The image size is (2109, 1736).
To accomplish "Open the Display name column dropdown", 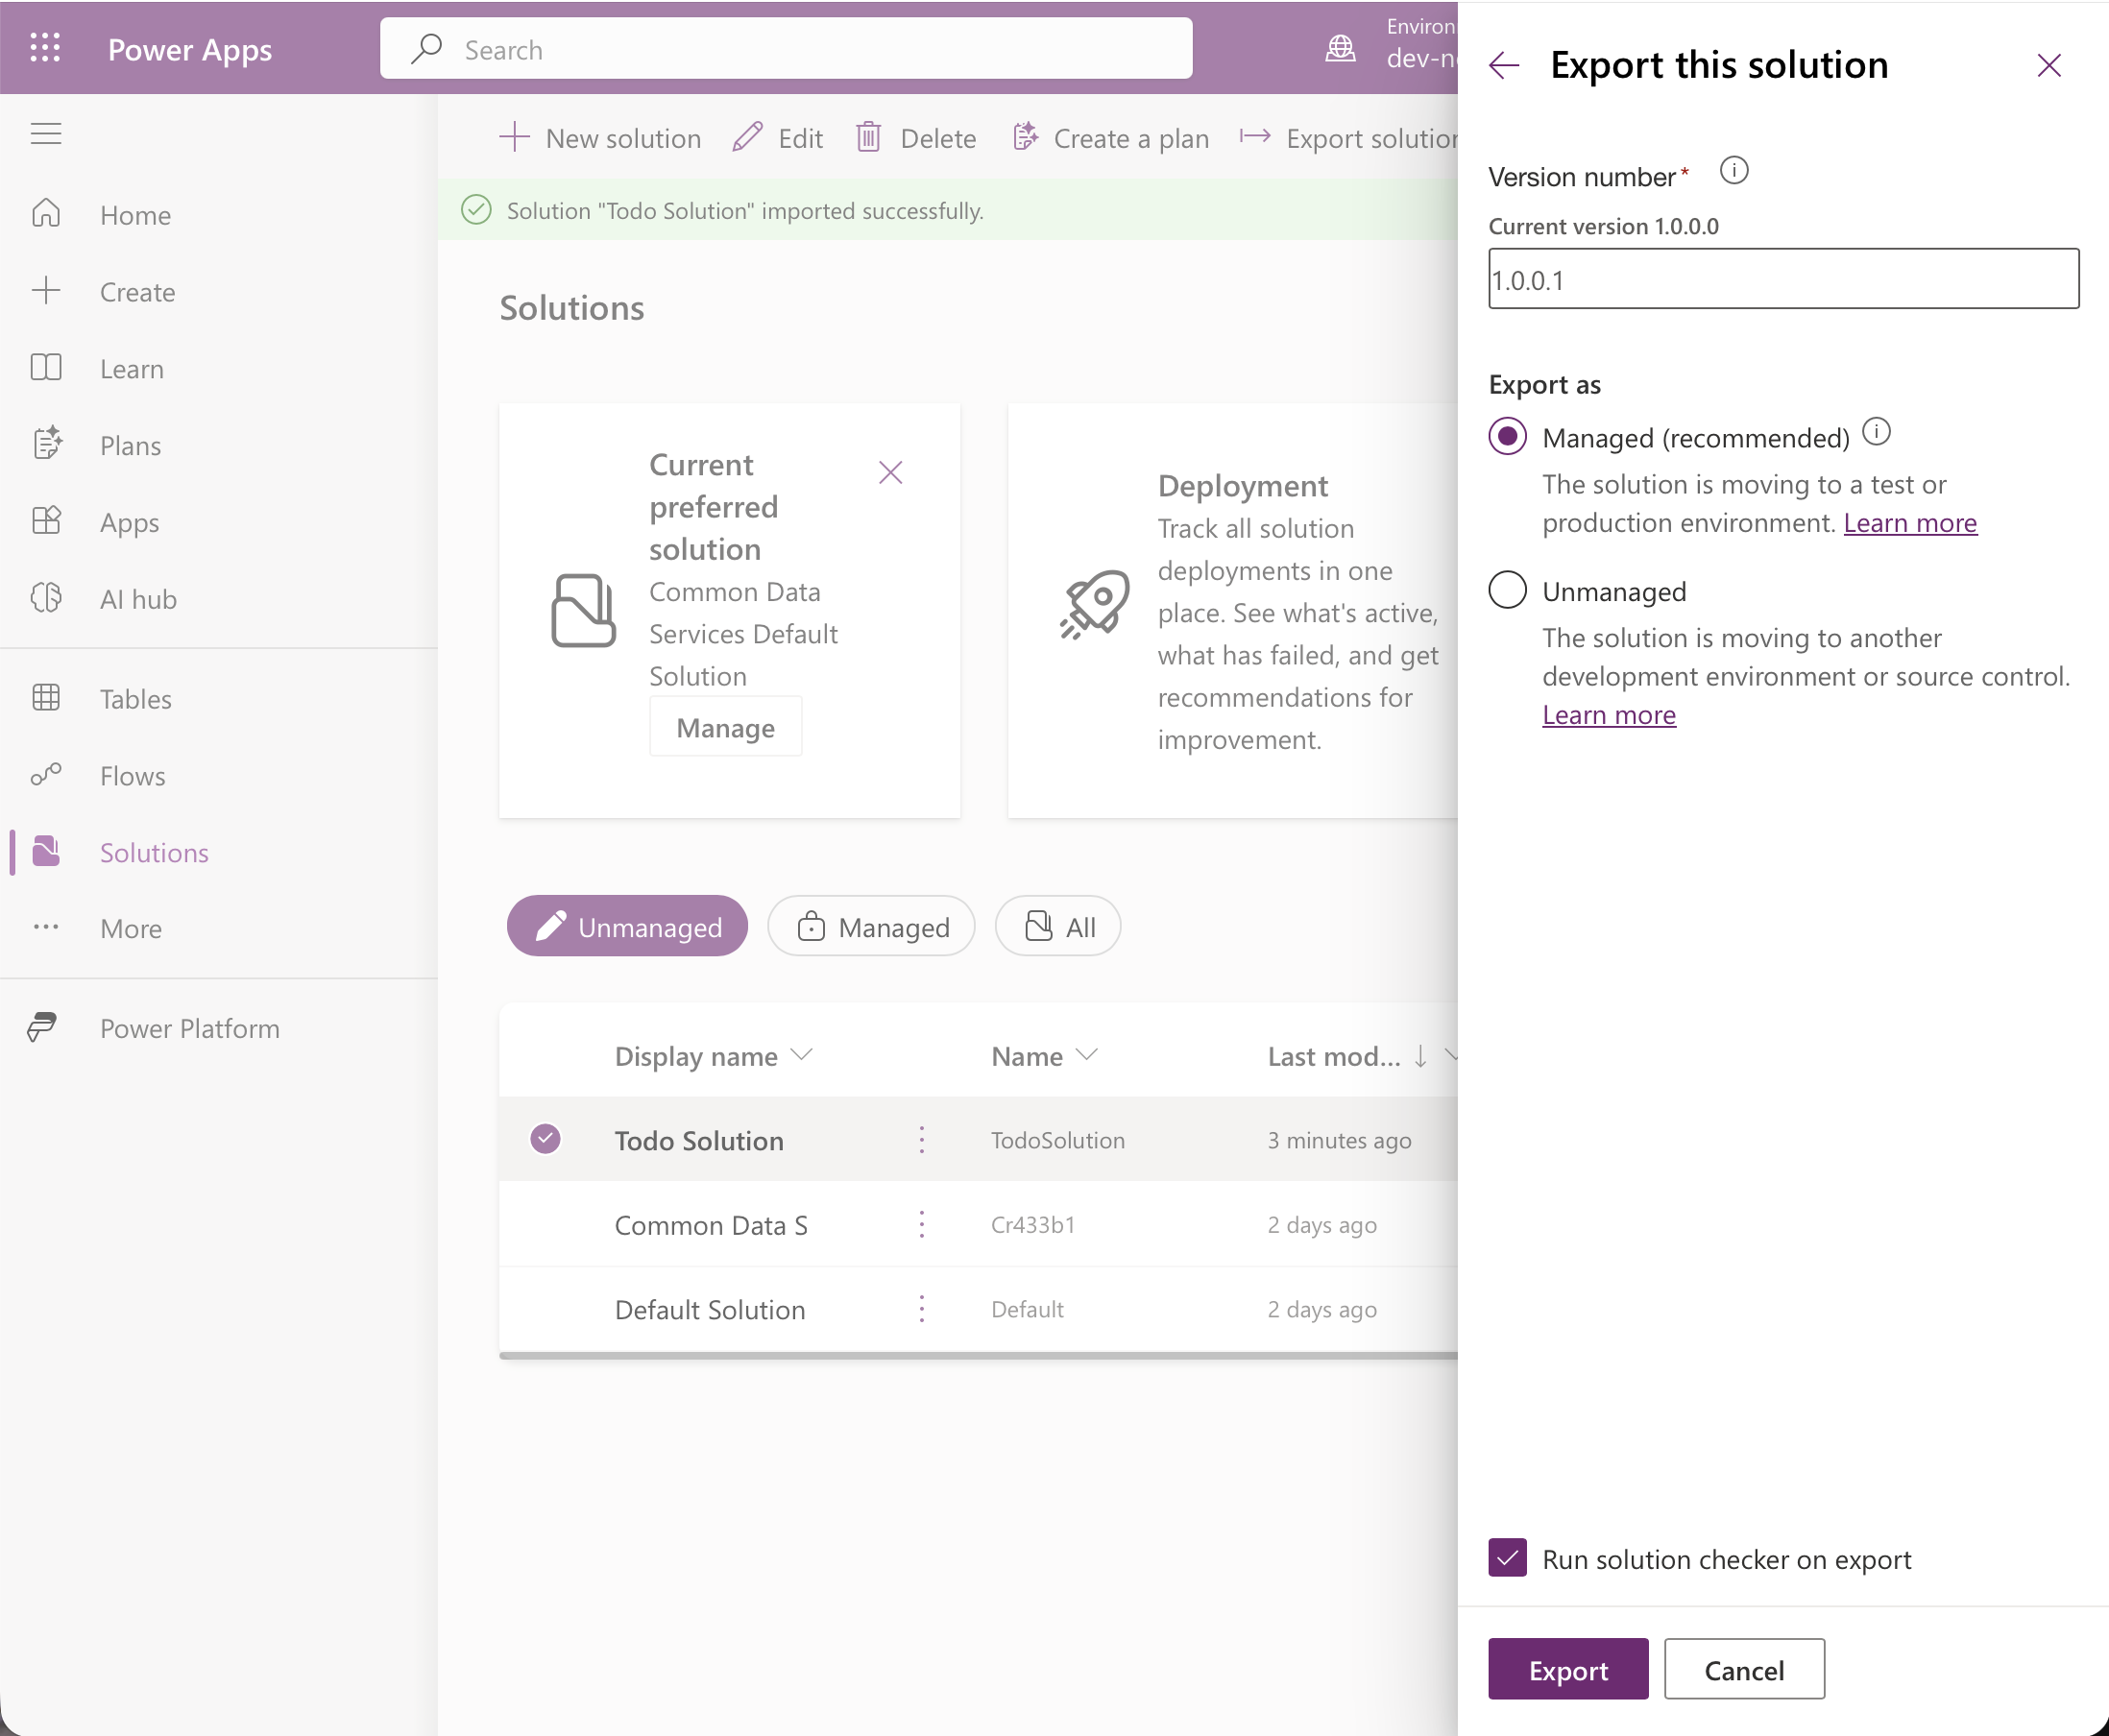I will (802, 1055).
